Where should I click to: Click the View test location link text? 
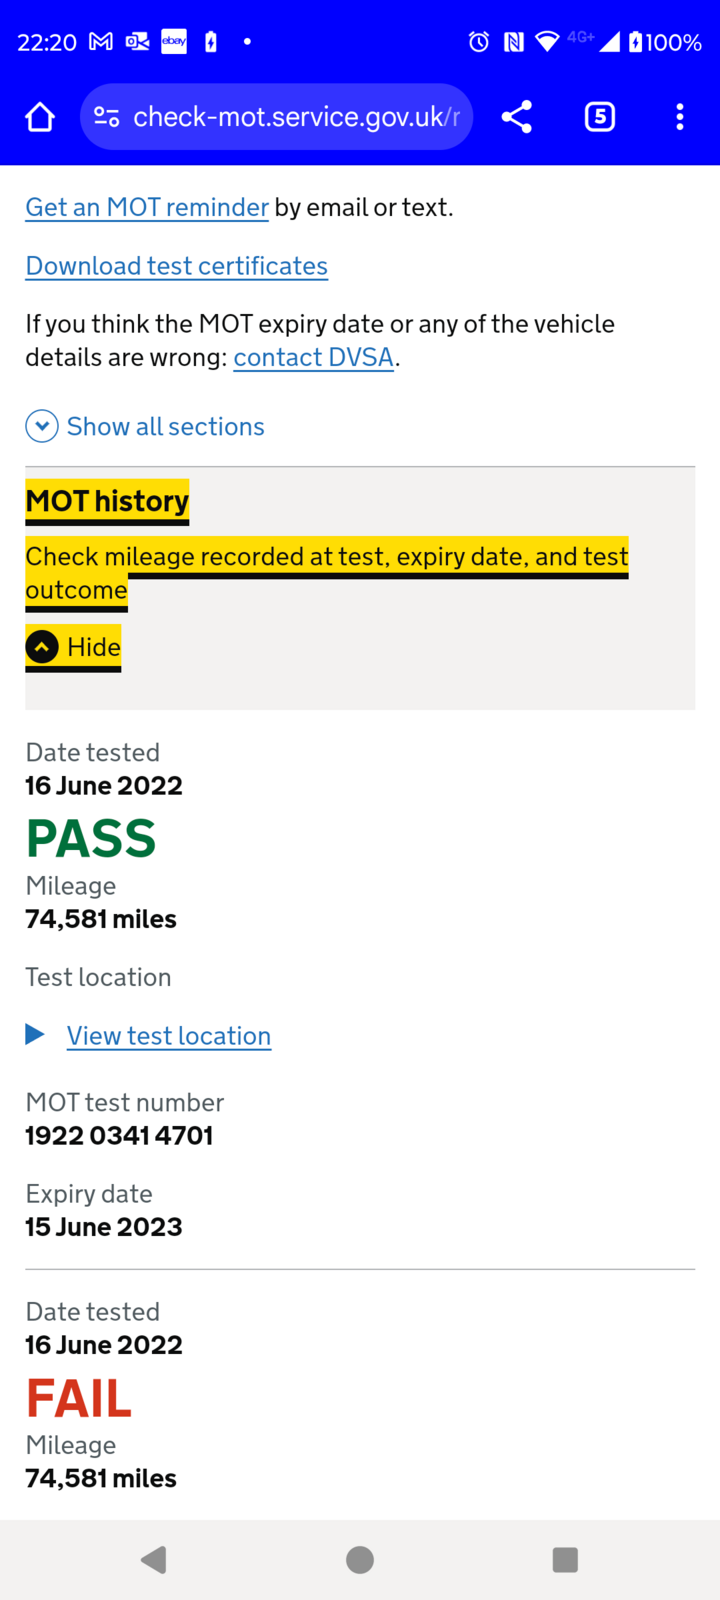(169, 1036)
